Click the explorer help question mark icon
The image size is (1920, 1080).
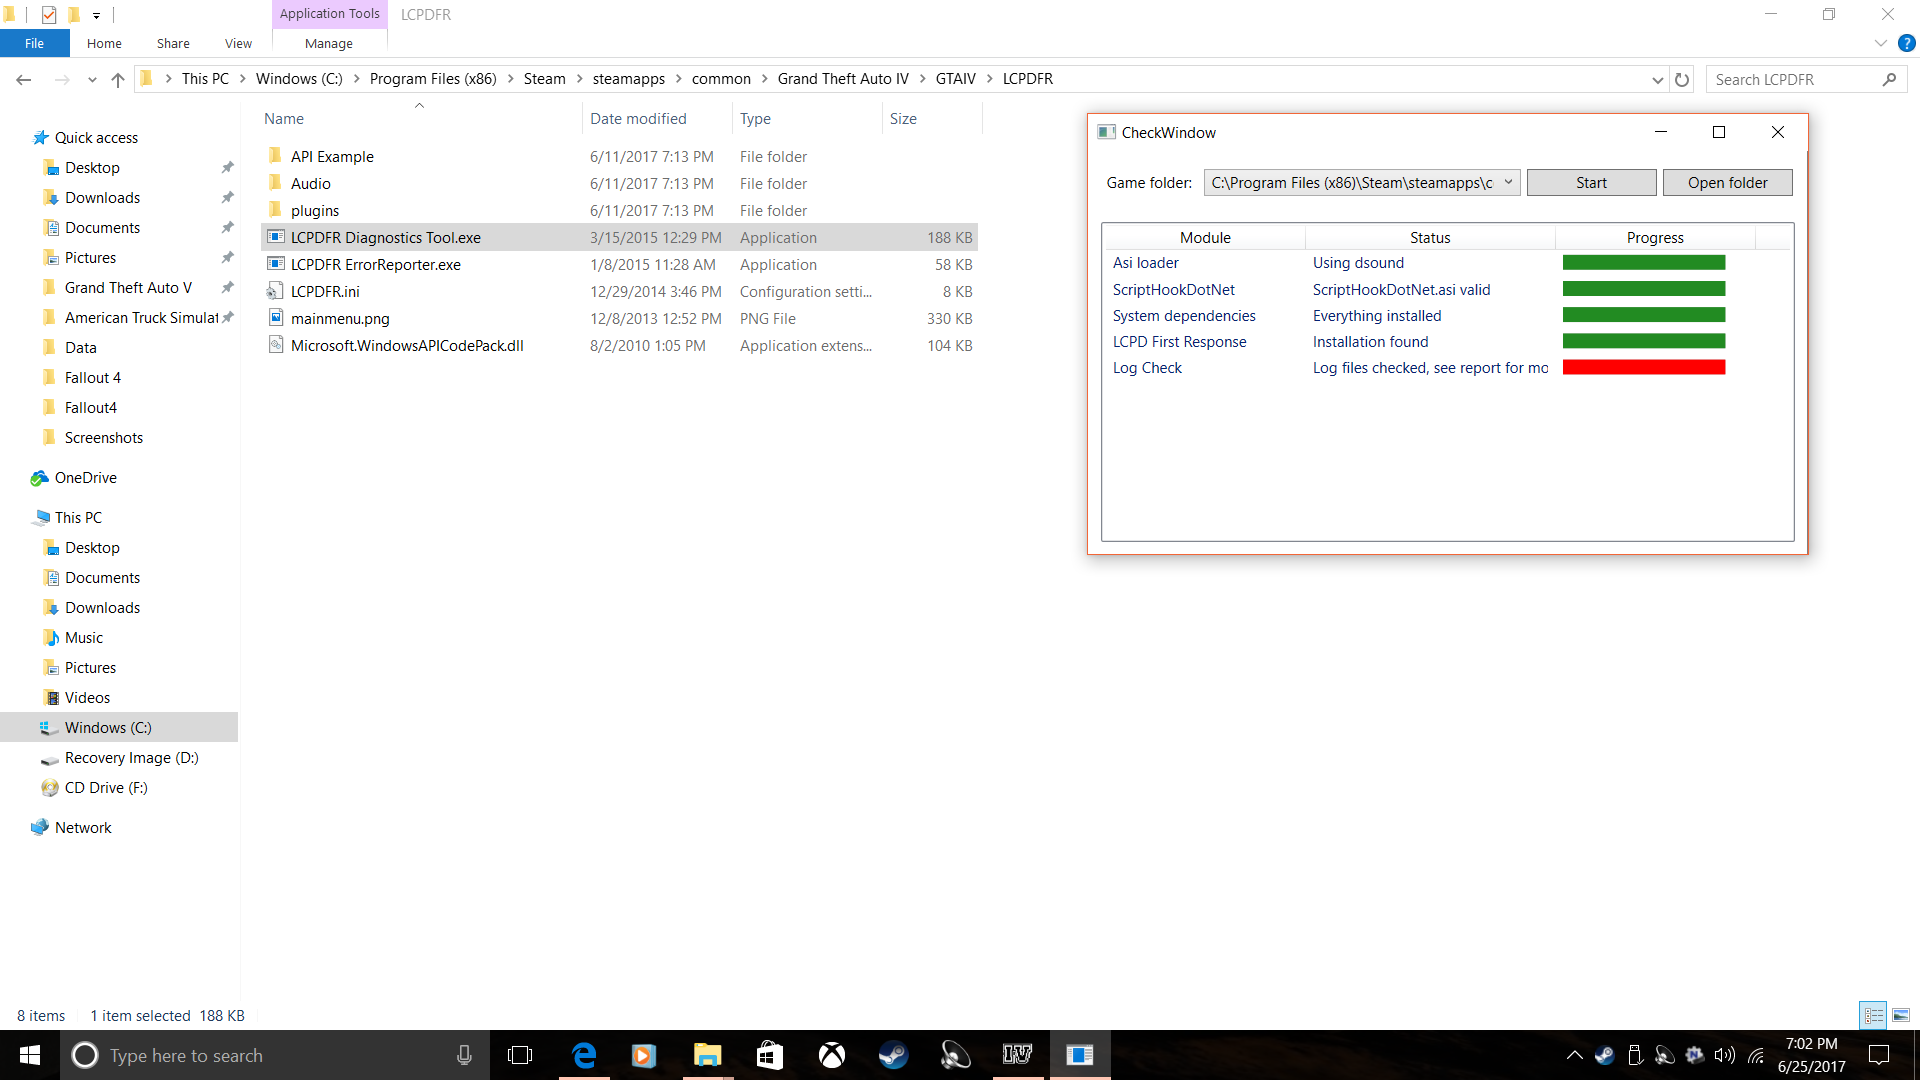click(1906, 43)
